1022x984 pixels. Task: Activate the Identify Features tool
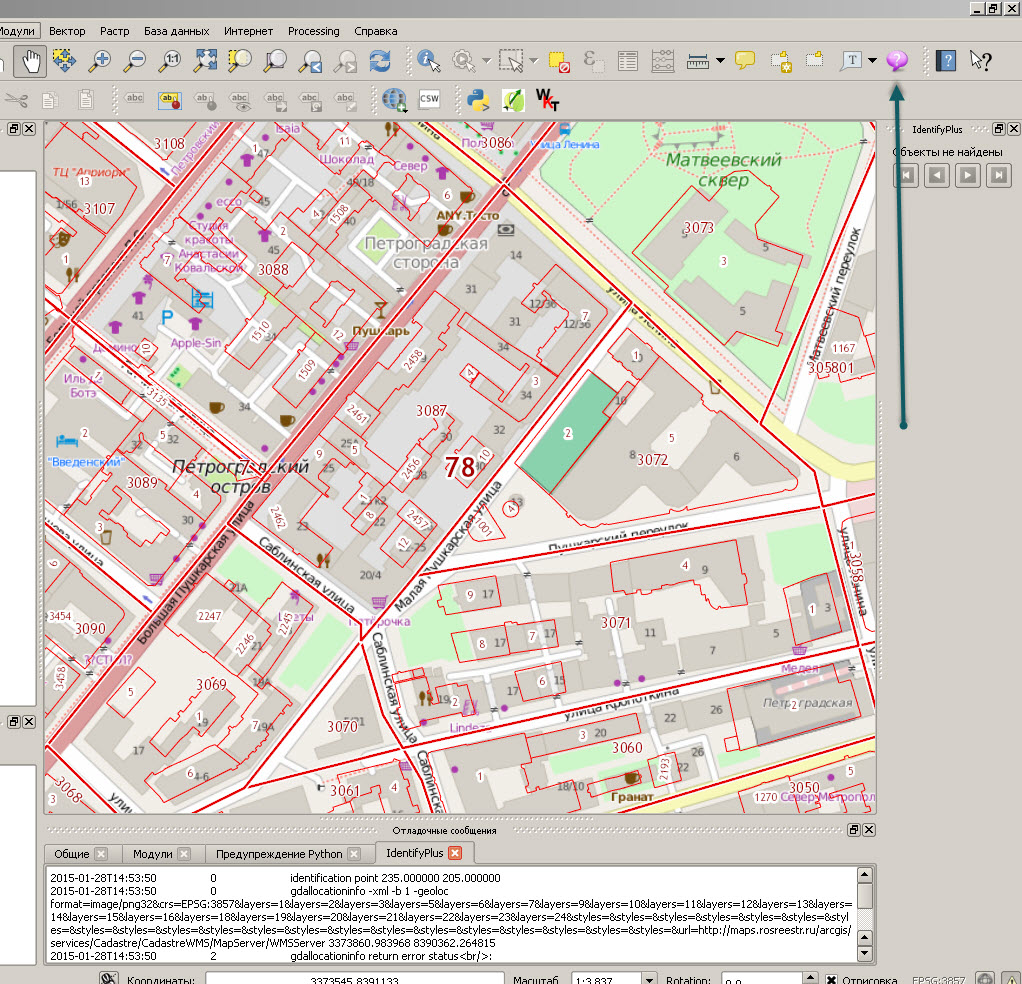(429, 61)
